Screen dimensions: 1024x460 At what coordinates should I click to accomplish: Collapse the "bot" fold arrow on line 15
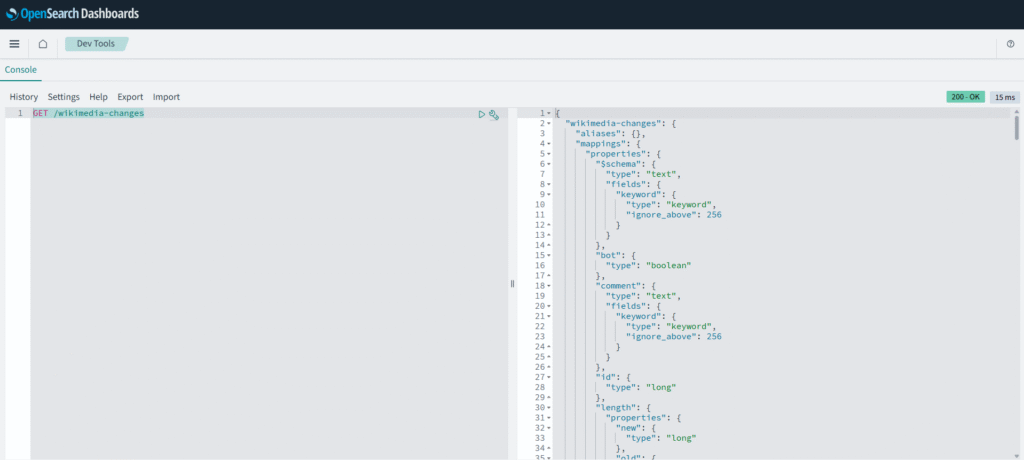(549, 255)
